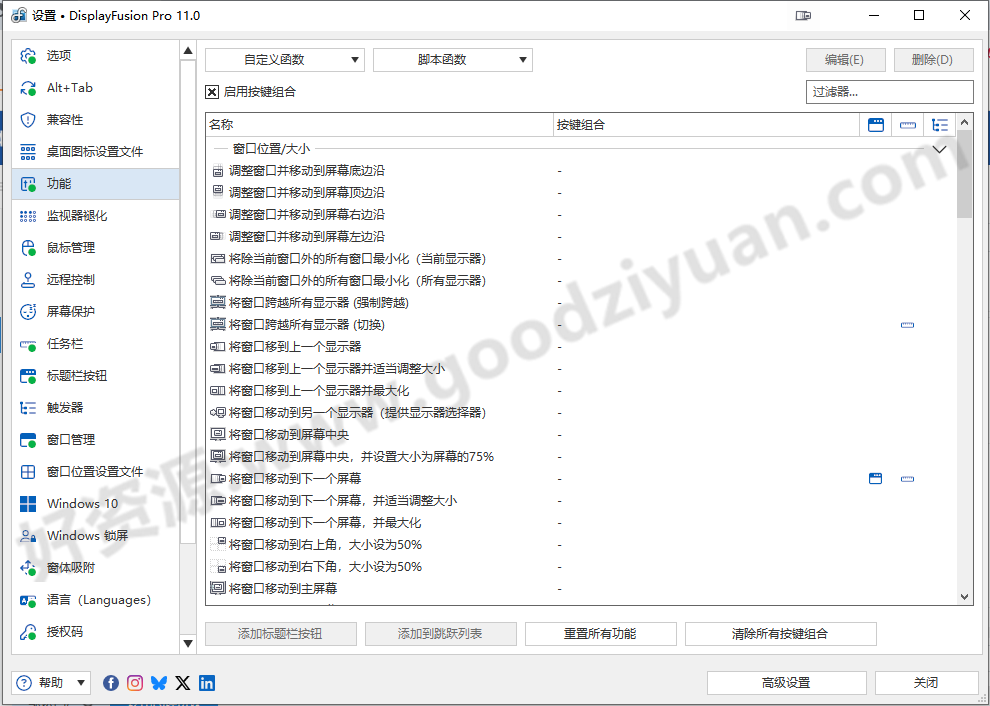Image resolution: width=990 pixels, height=706 pixels.
Task: Toggle 启用按键组合 checkbox
Action: 211,91
